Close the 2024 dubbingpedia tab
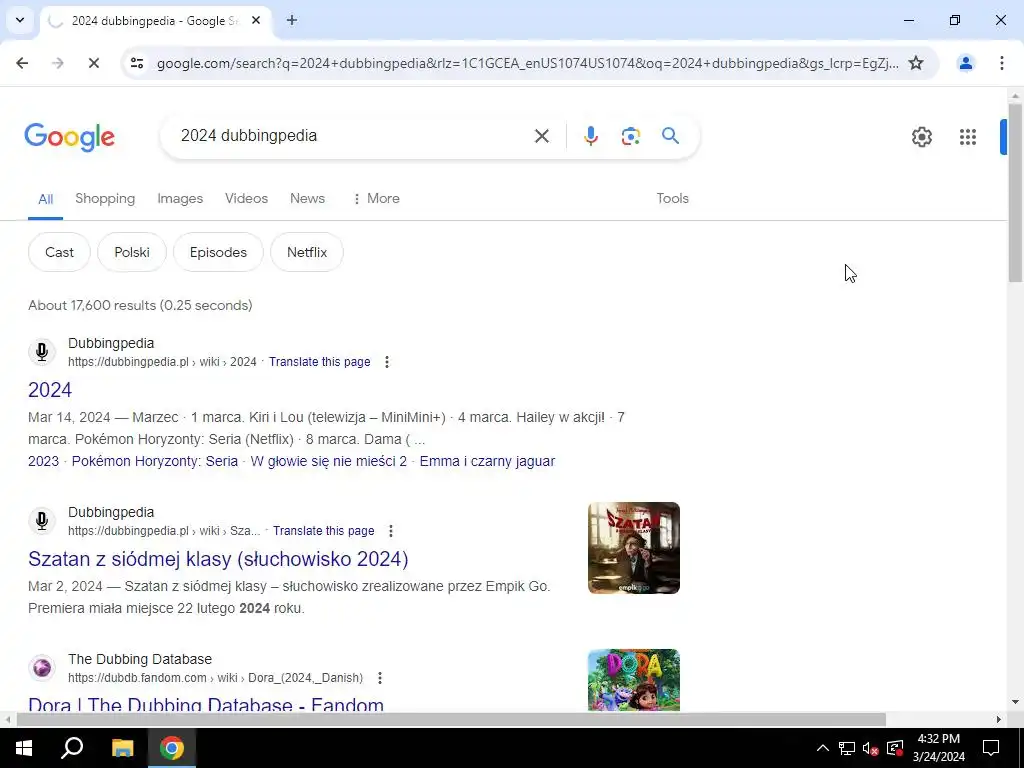Screen dimensions: 1024x768 (256, 20)
